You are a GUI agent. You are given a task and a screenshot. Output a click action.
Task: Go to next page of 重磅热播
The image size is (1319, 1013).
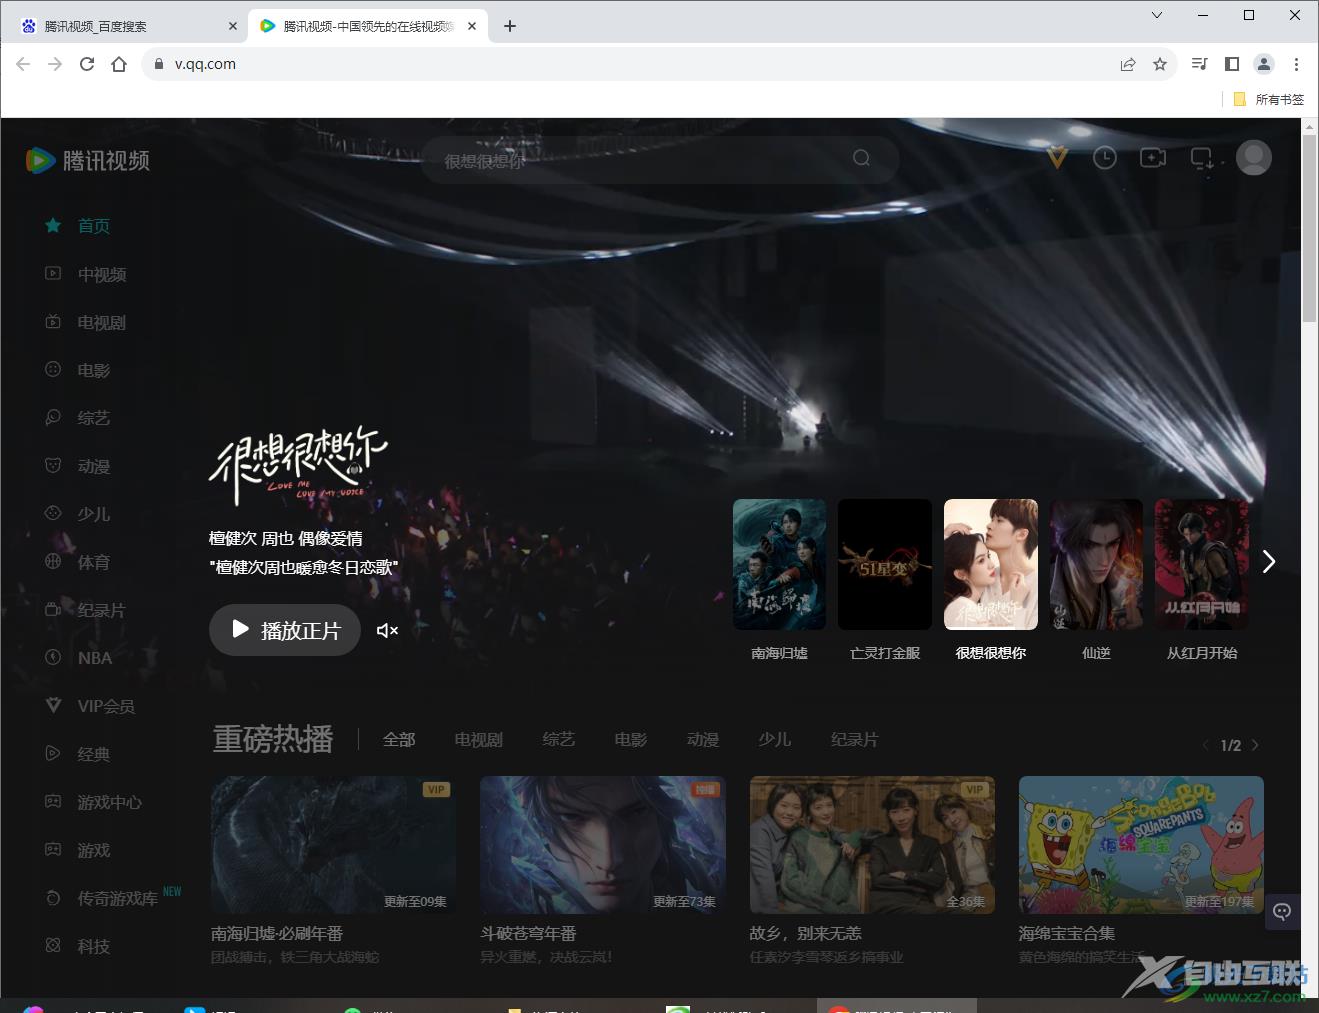pos(1255,745)
